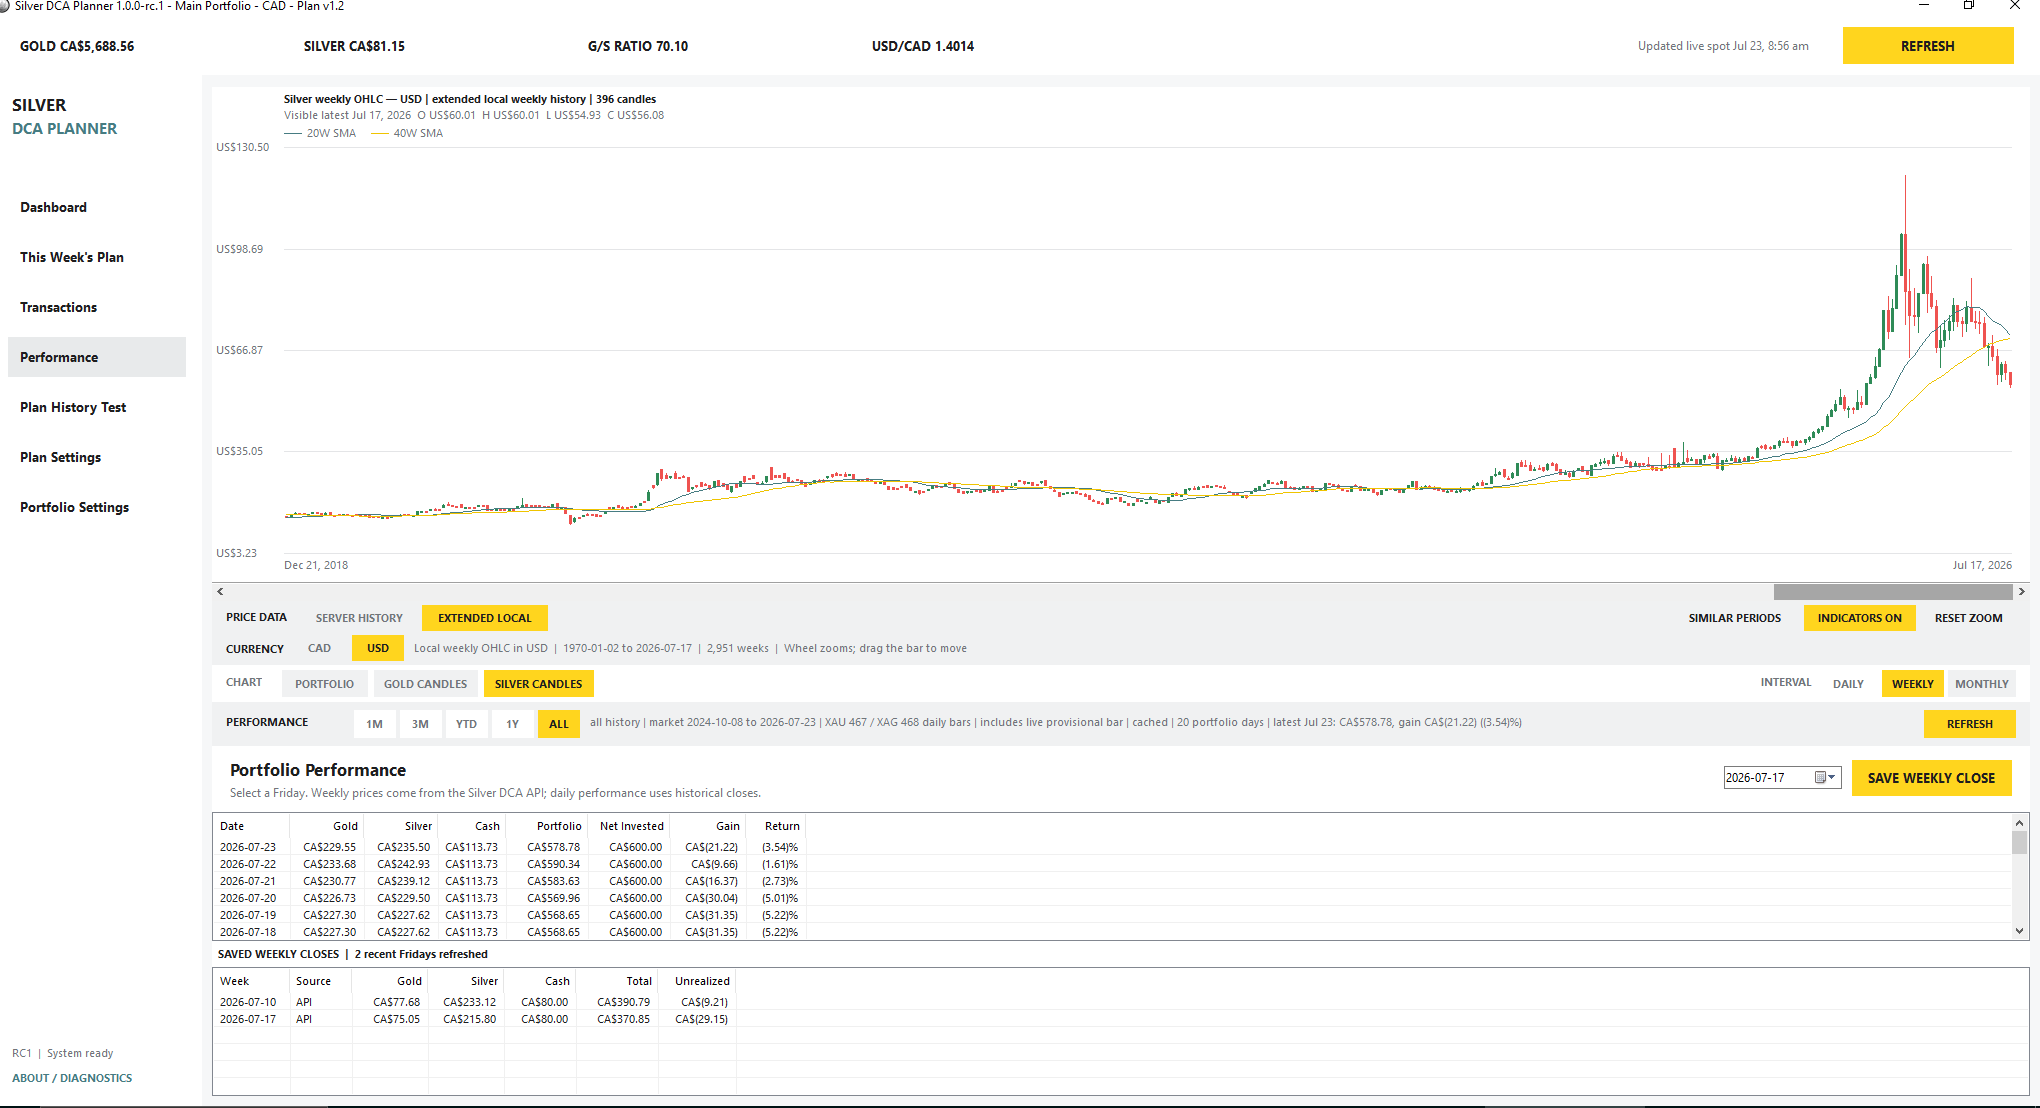2040x1108 pixels.
Task: Switch chart currency to CAD
Action: [x=319, y=648]
